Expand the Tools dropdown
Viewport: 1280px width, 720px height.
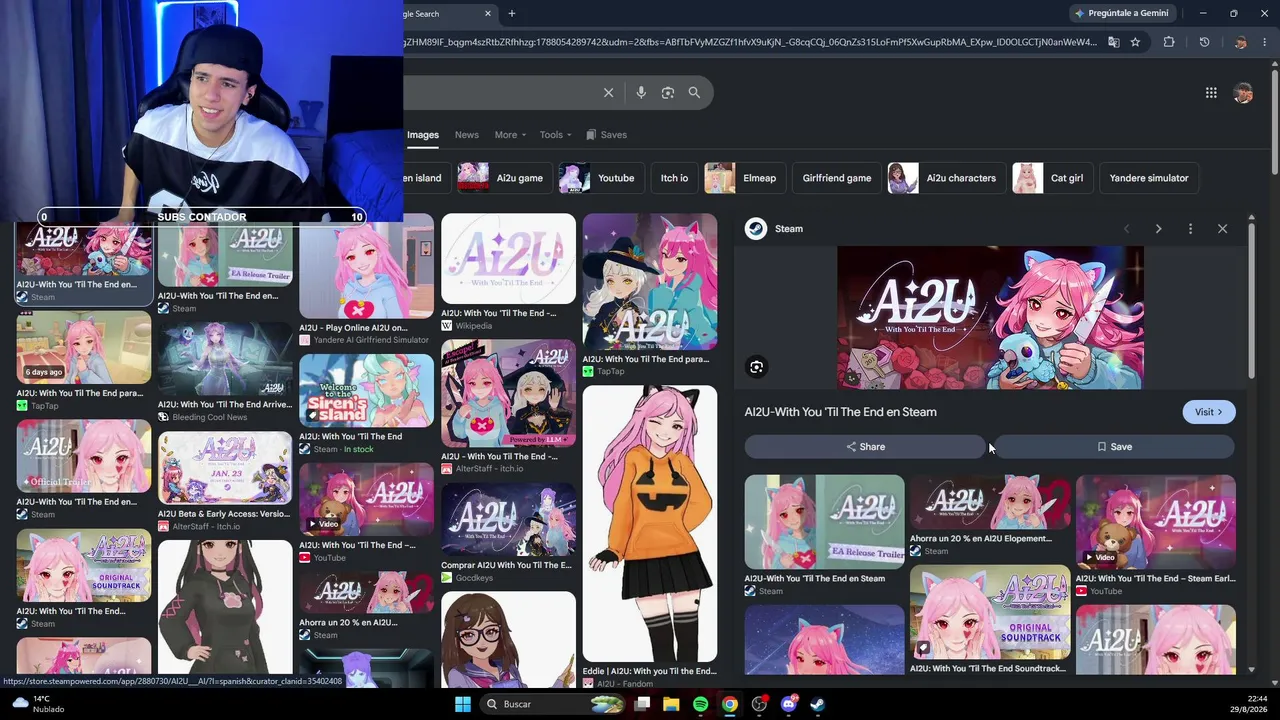[556, 135]
